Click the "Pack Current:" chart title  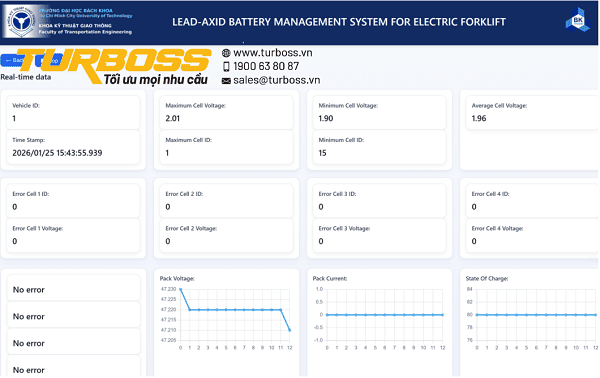point(330,279)
